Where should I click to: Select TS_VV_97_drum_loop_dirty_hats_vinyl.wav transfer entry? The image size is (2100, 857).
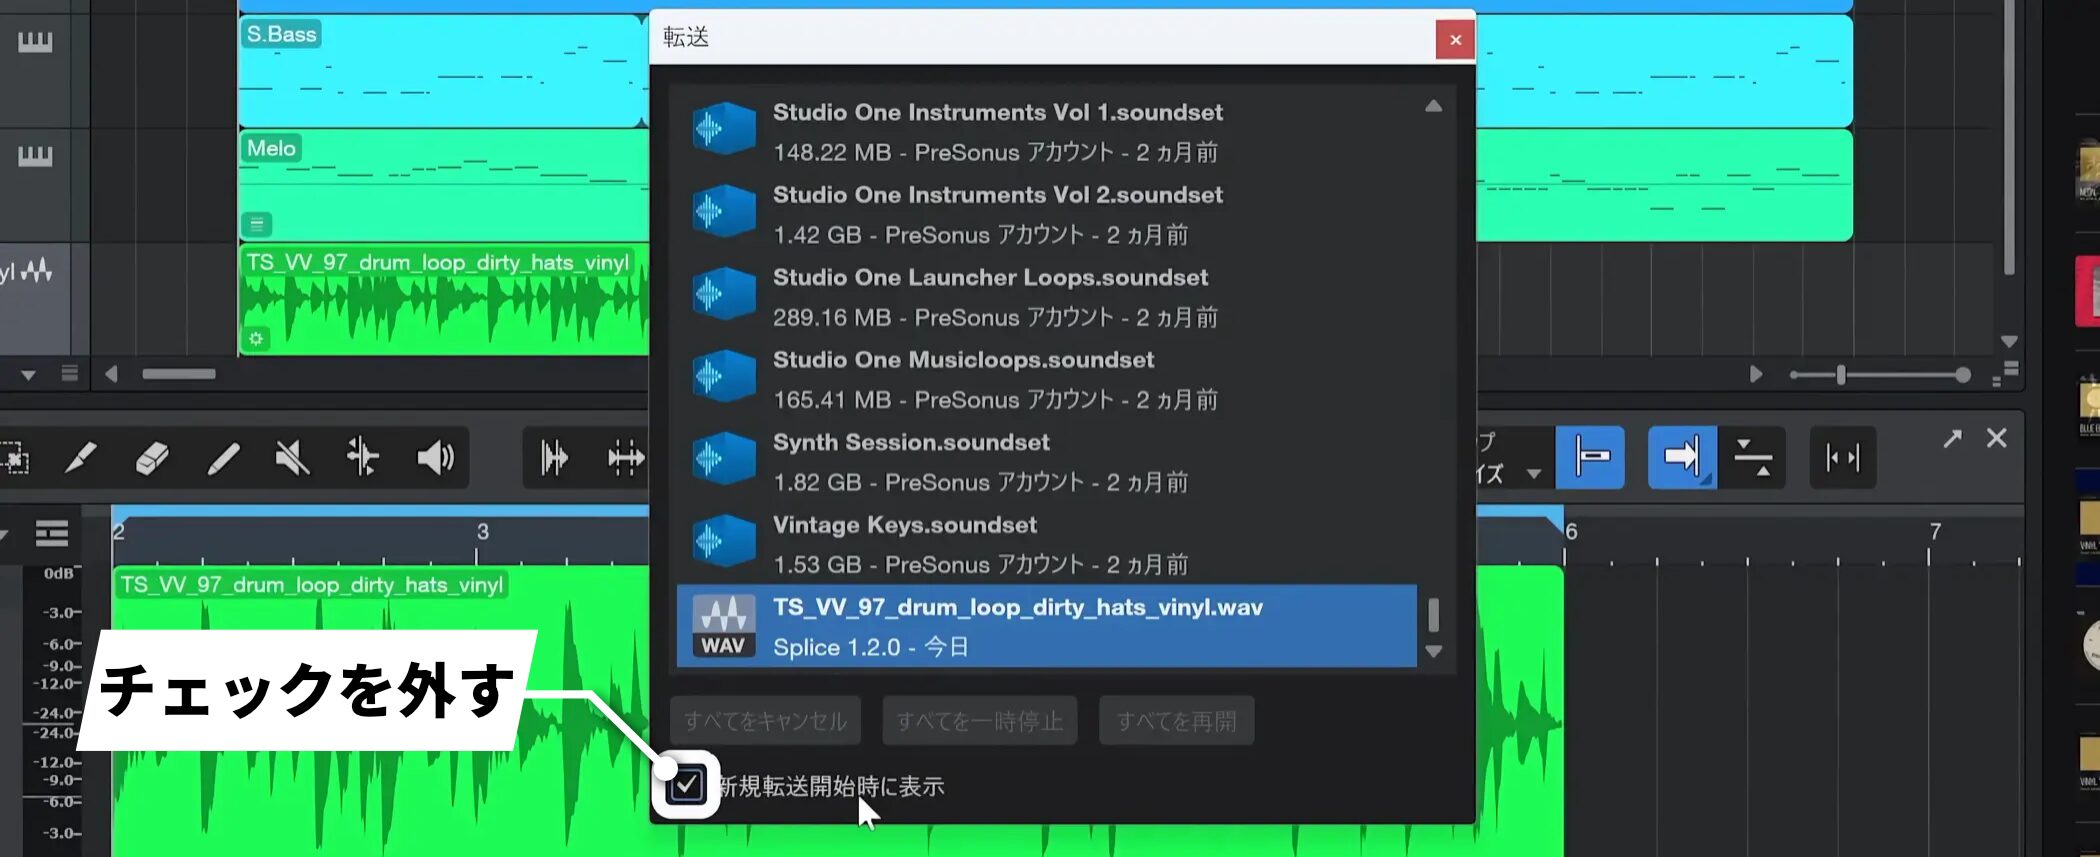tap(1046, 626)
